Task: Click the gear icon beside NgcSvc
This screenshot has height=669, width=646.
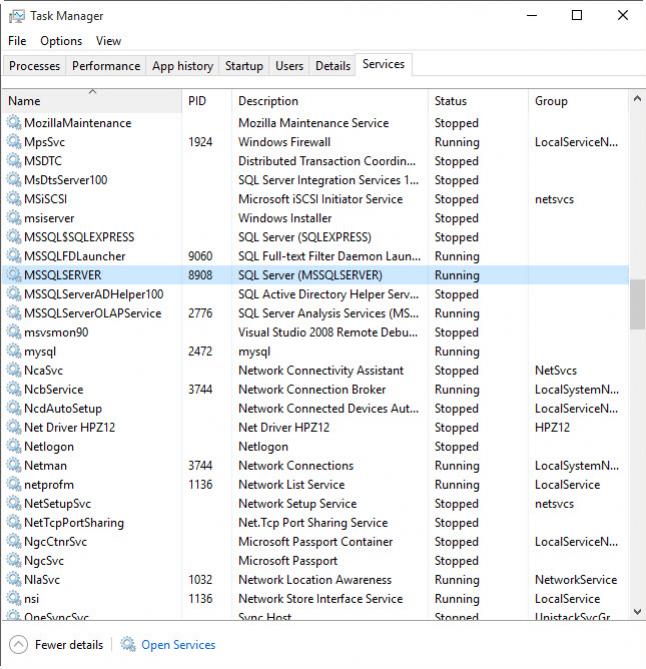Action: (14, 561)
